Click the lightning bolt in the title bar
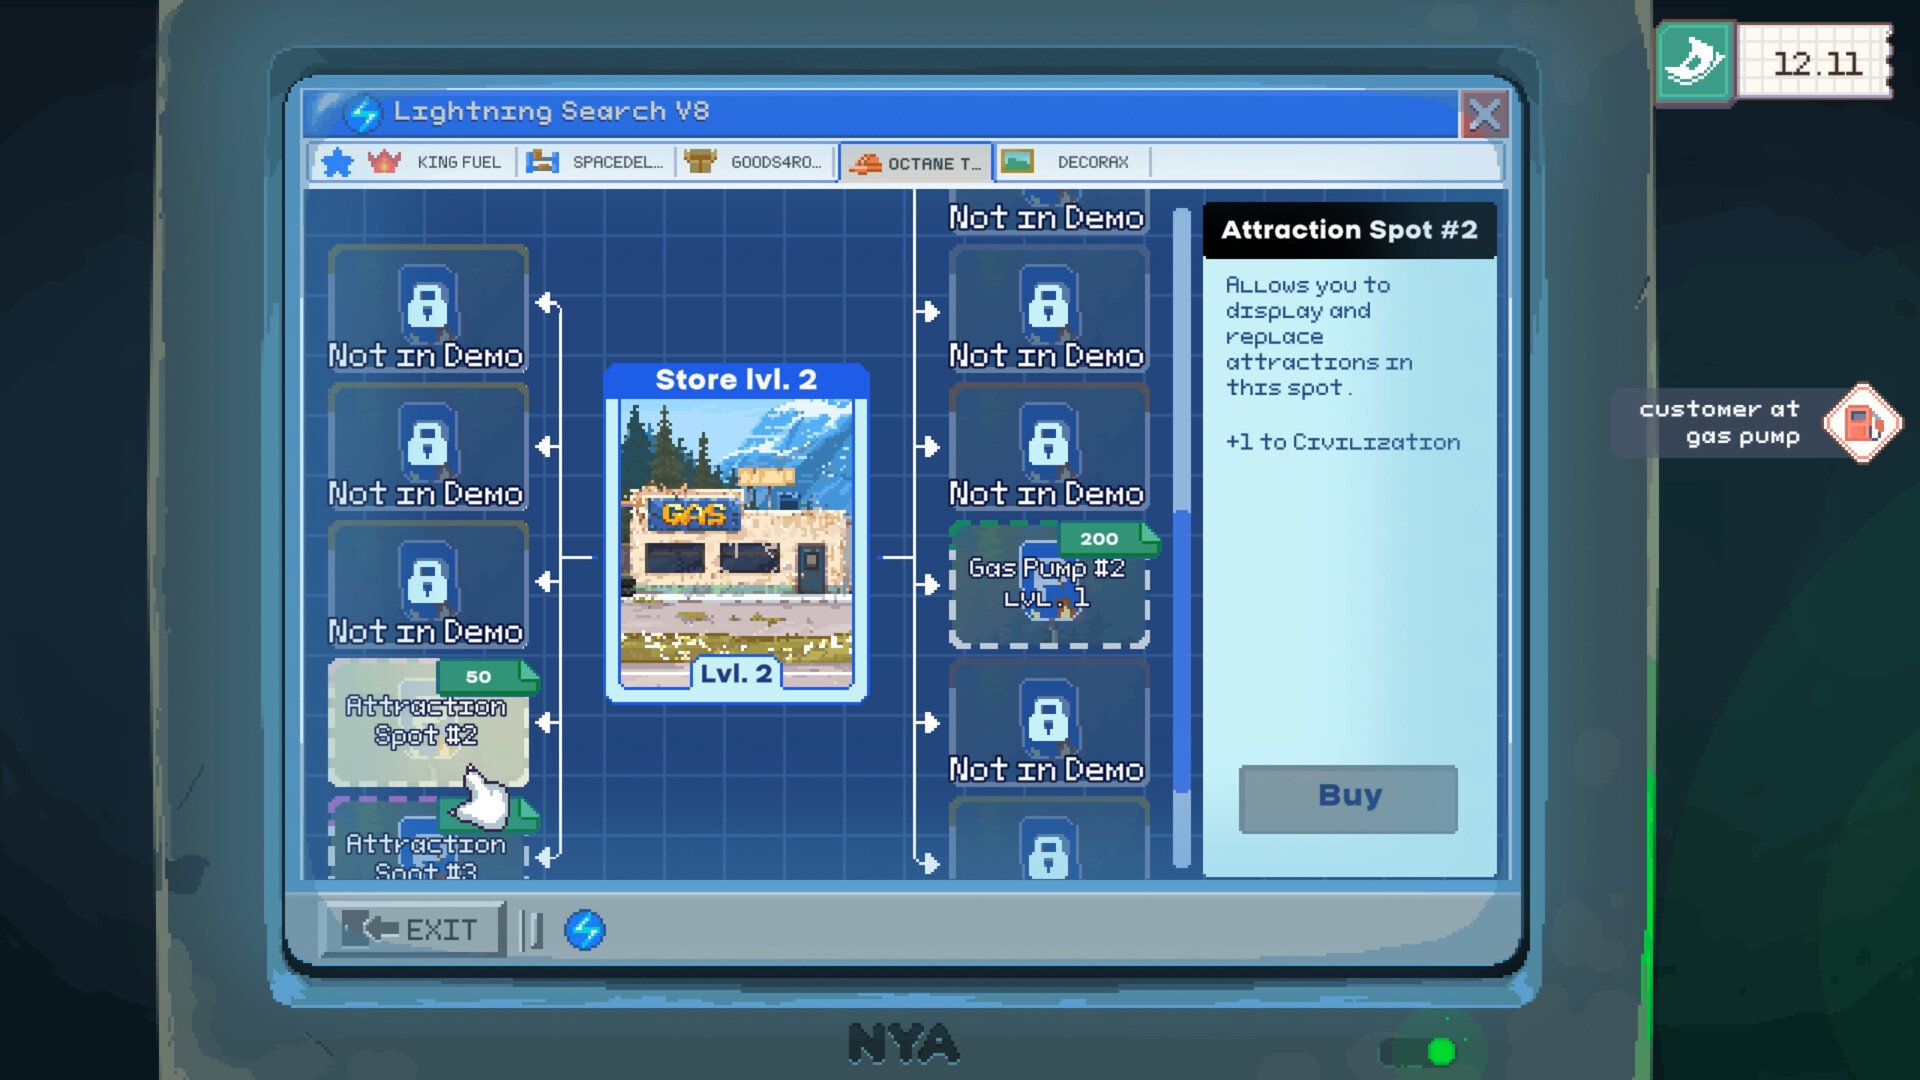 click(x=366, y=114)
